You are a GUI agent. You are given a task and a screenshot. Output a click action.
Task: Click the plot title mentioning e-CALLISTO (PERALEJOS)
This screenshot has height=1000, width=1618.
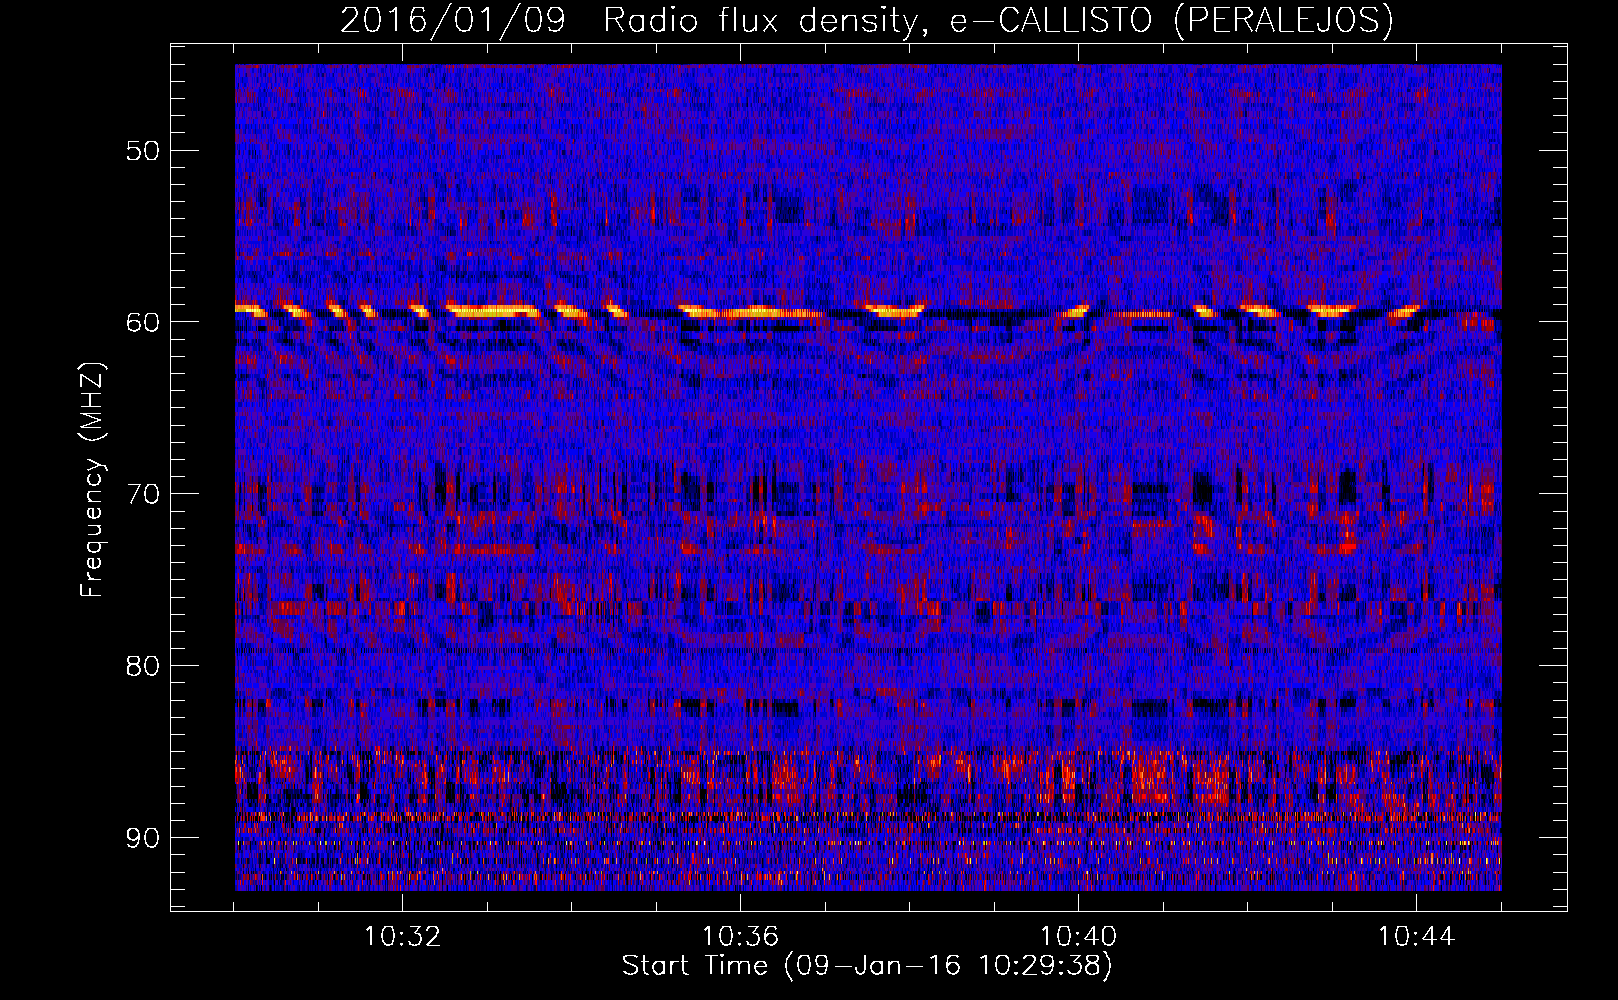tap(867, 20)
